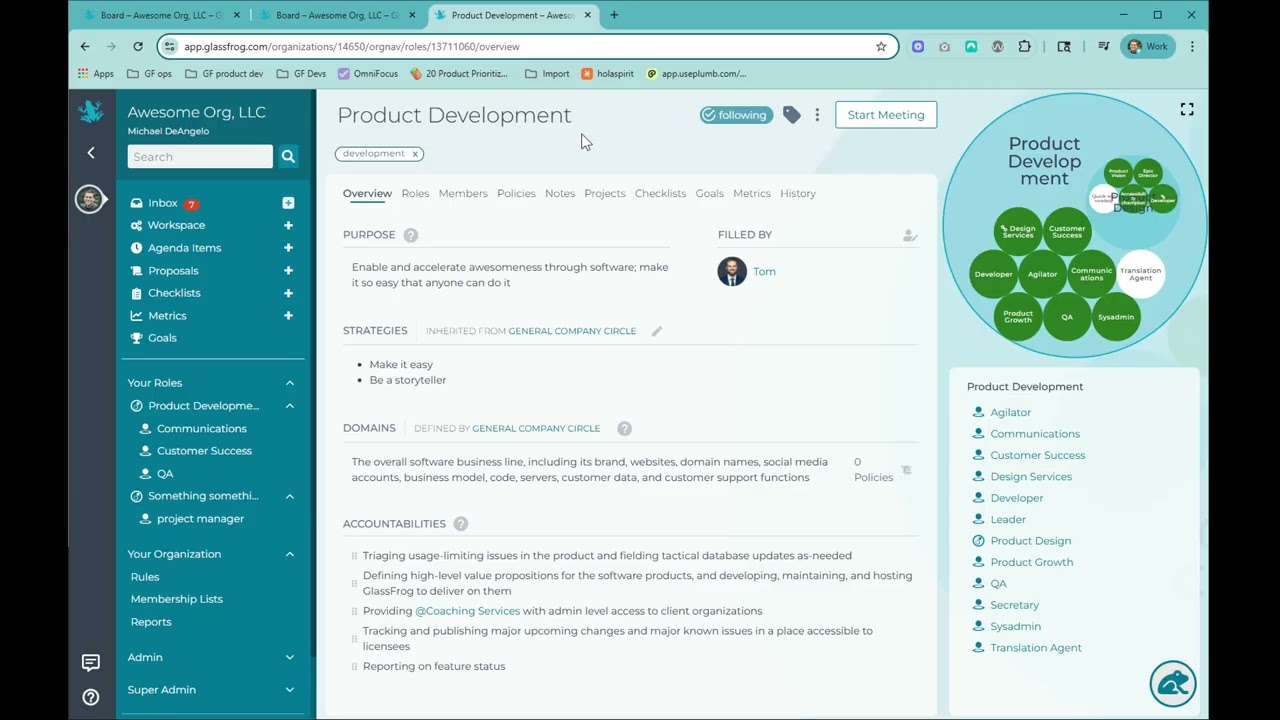
Task: Click the Start Meeting button
Action: [x=886, y=115]
